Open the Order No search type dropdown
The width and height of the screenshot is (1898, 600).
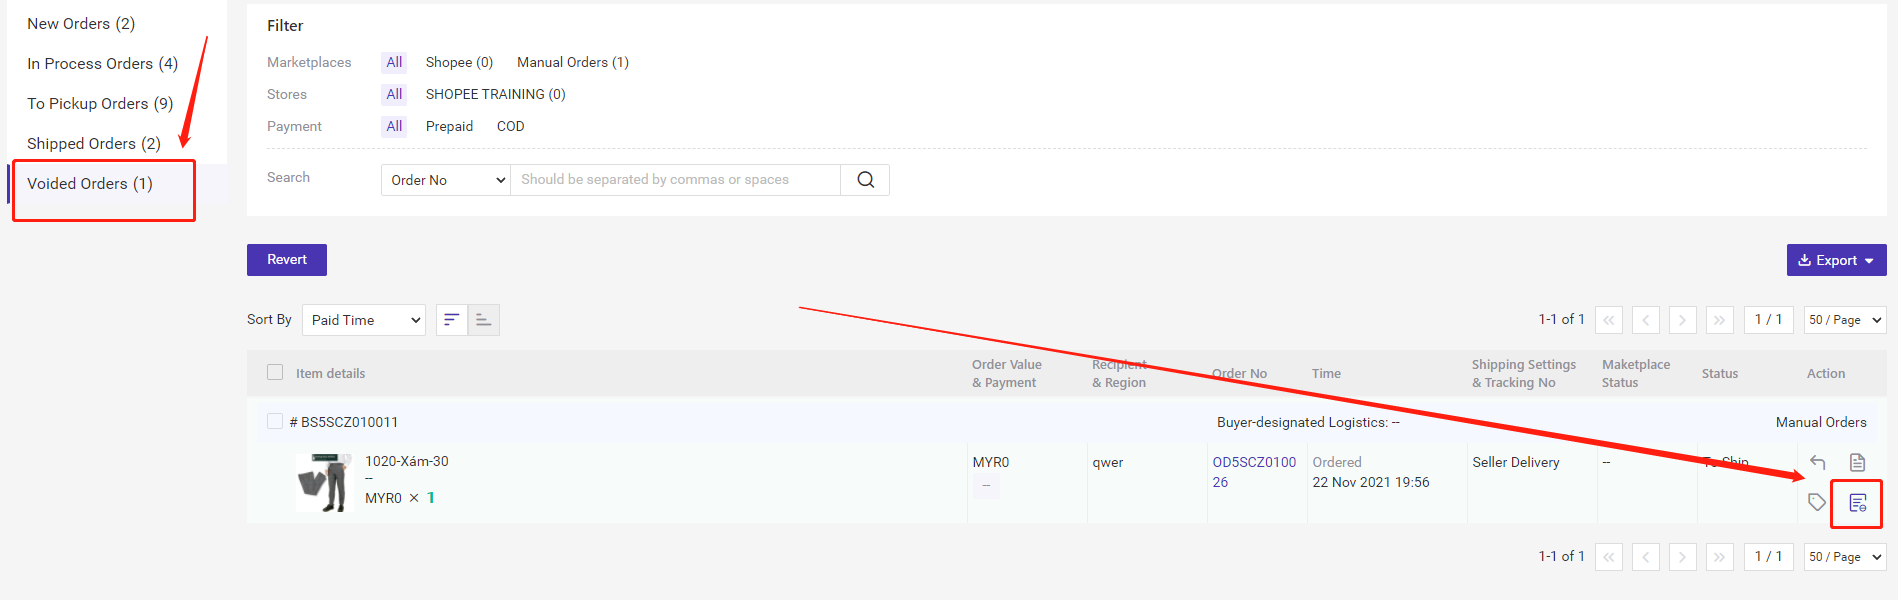point(446,180)
